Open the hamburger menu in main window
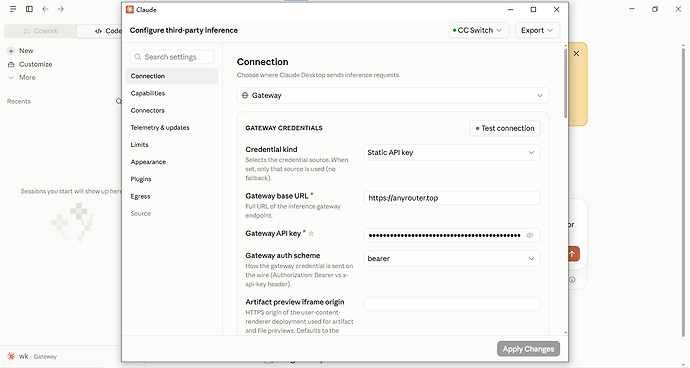 pos(13,9)
